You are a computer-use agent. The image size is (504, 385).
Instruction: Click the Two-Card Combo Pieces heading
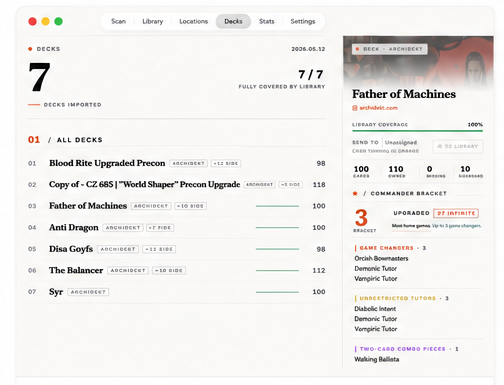click(x=406, y=349)
